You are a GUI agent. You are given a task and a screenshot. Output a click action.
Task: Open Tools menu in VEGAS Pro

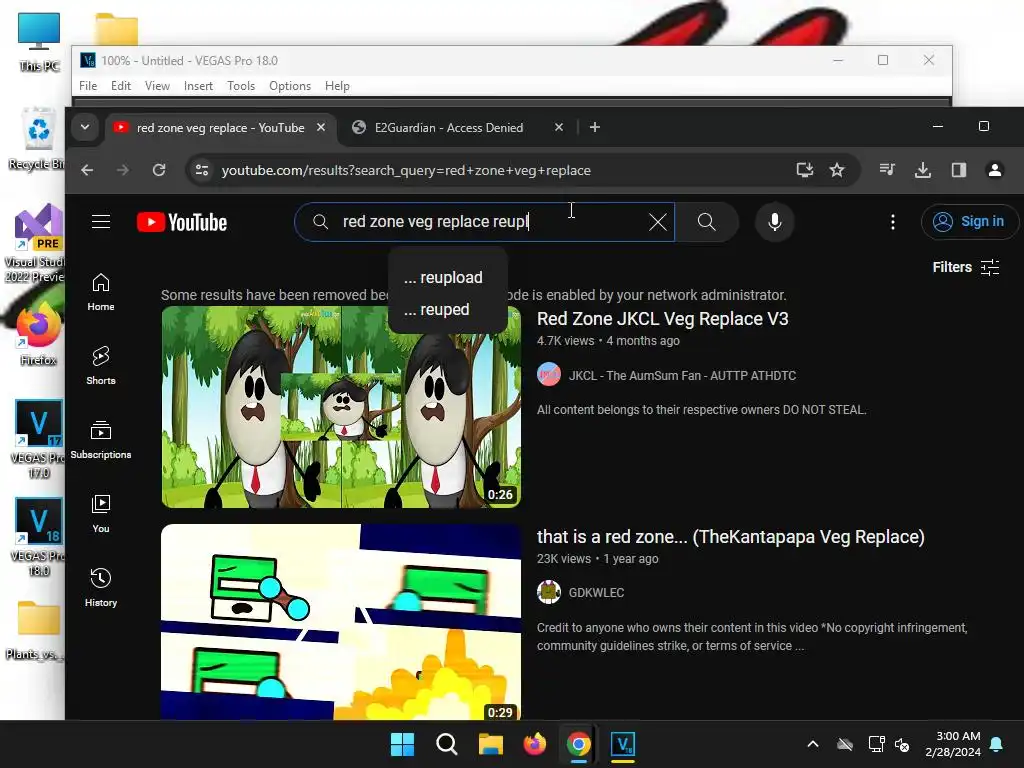tap(241, 86)
